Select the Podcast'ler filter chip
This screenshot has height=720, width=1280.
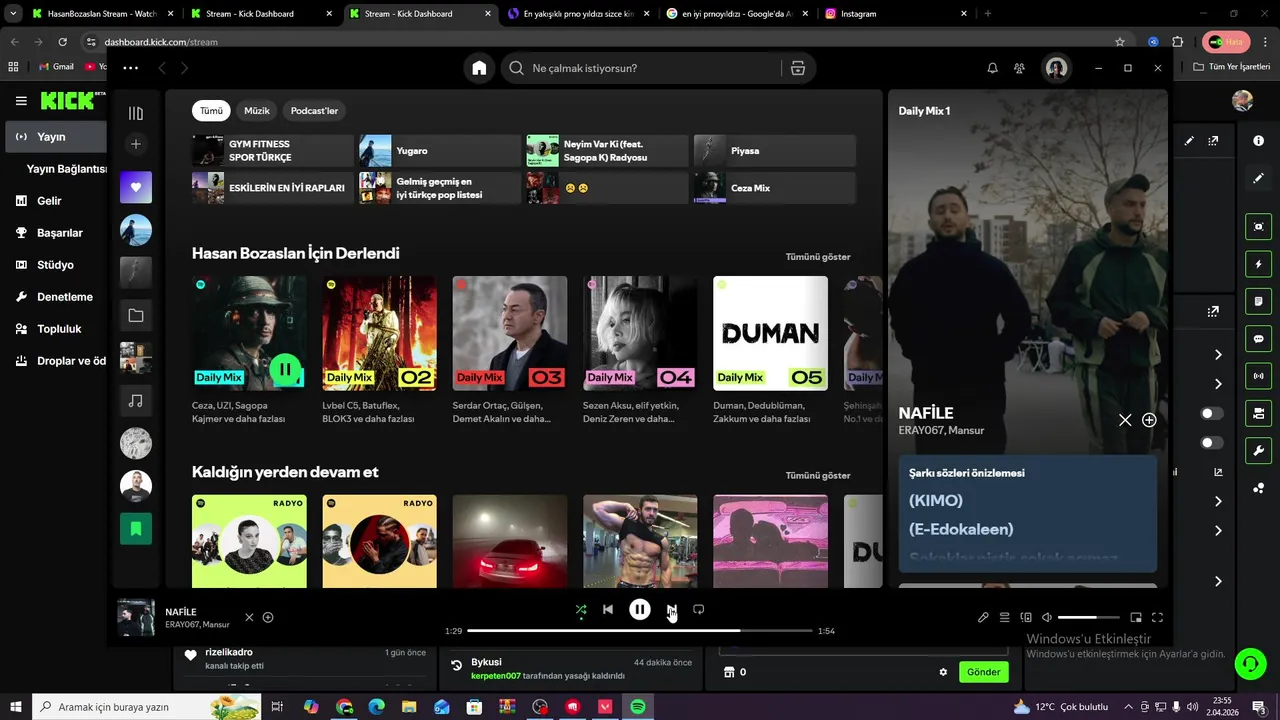click(x=314, y=111)
